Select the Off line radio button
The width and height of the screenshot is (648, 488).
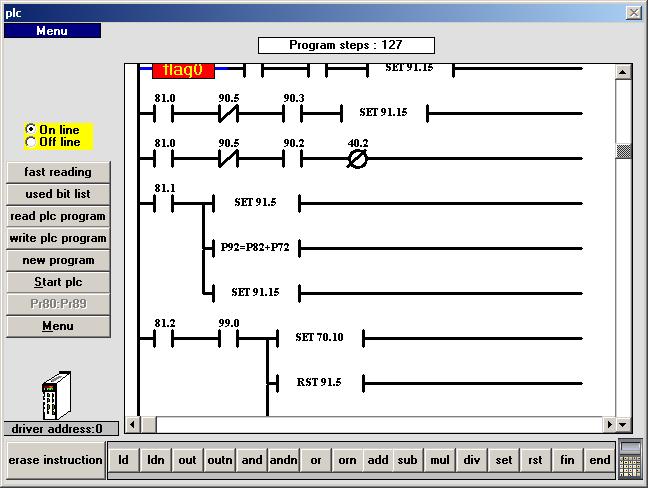tap(31, 142)
